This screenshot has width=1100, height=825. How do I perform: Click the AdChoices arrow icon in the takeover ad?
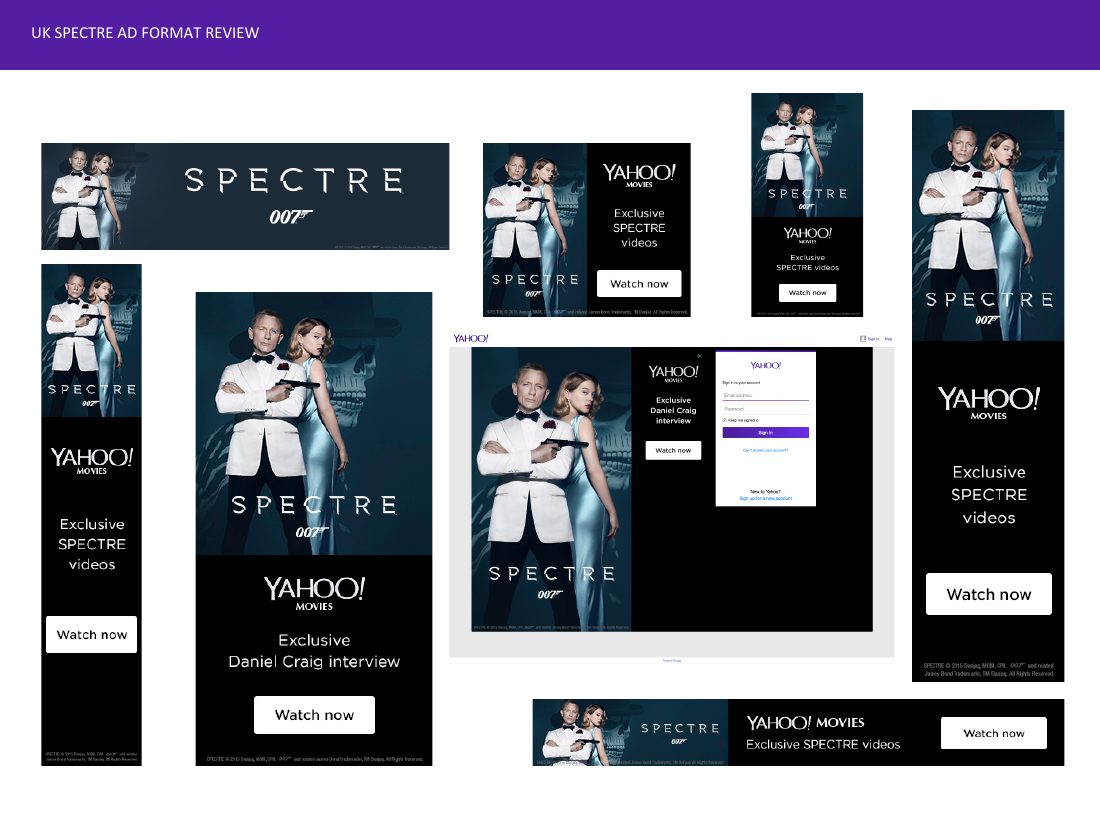coord(699,356)
